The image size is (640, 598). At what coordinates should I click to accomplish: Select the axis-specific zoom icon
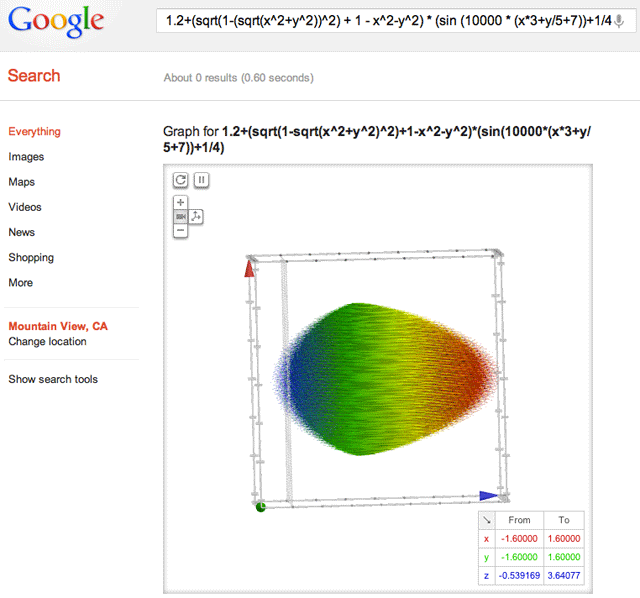196,216
